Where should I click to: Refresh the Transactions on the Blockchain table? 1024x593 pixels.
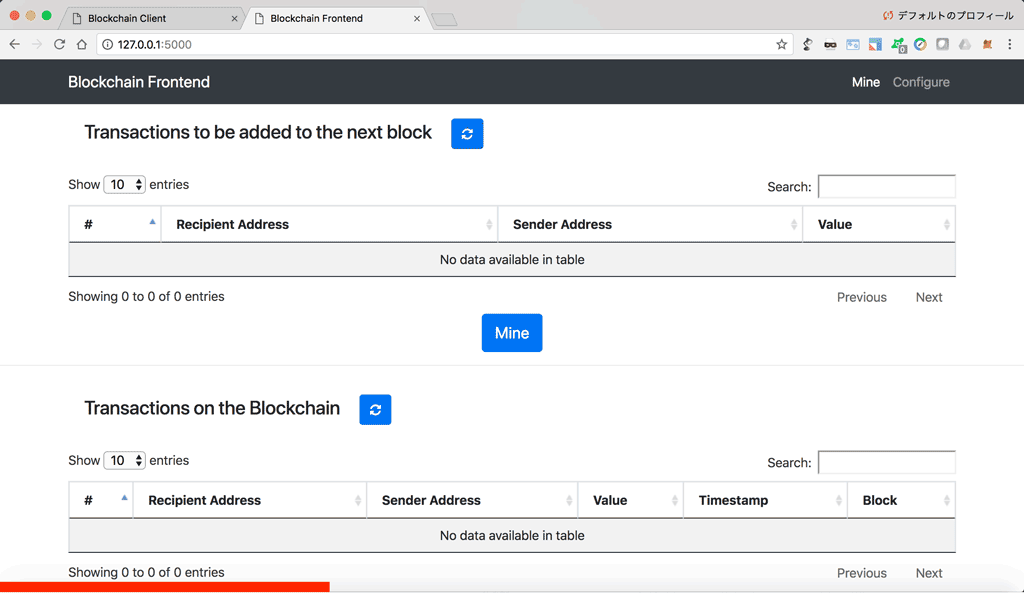pyautogui.click(x=375, y=410)
